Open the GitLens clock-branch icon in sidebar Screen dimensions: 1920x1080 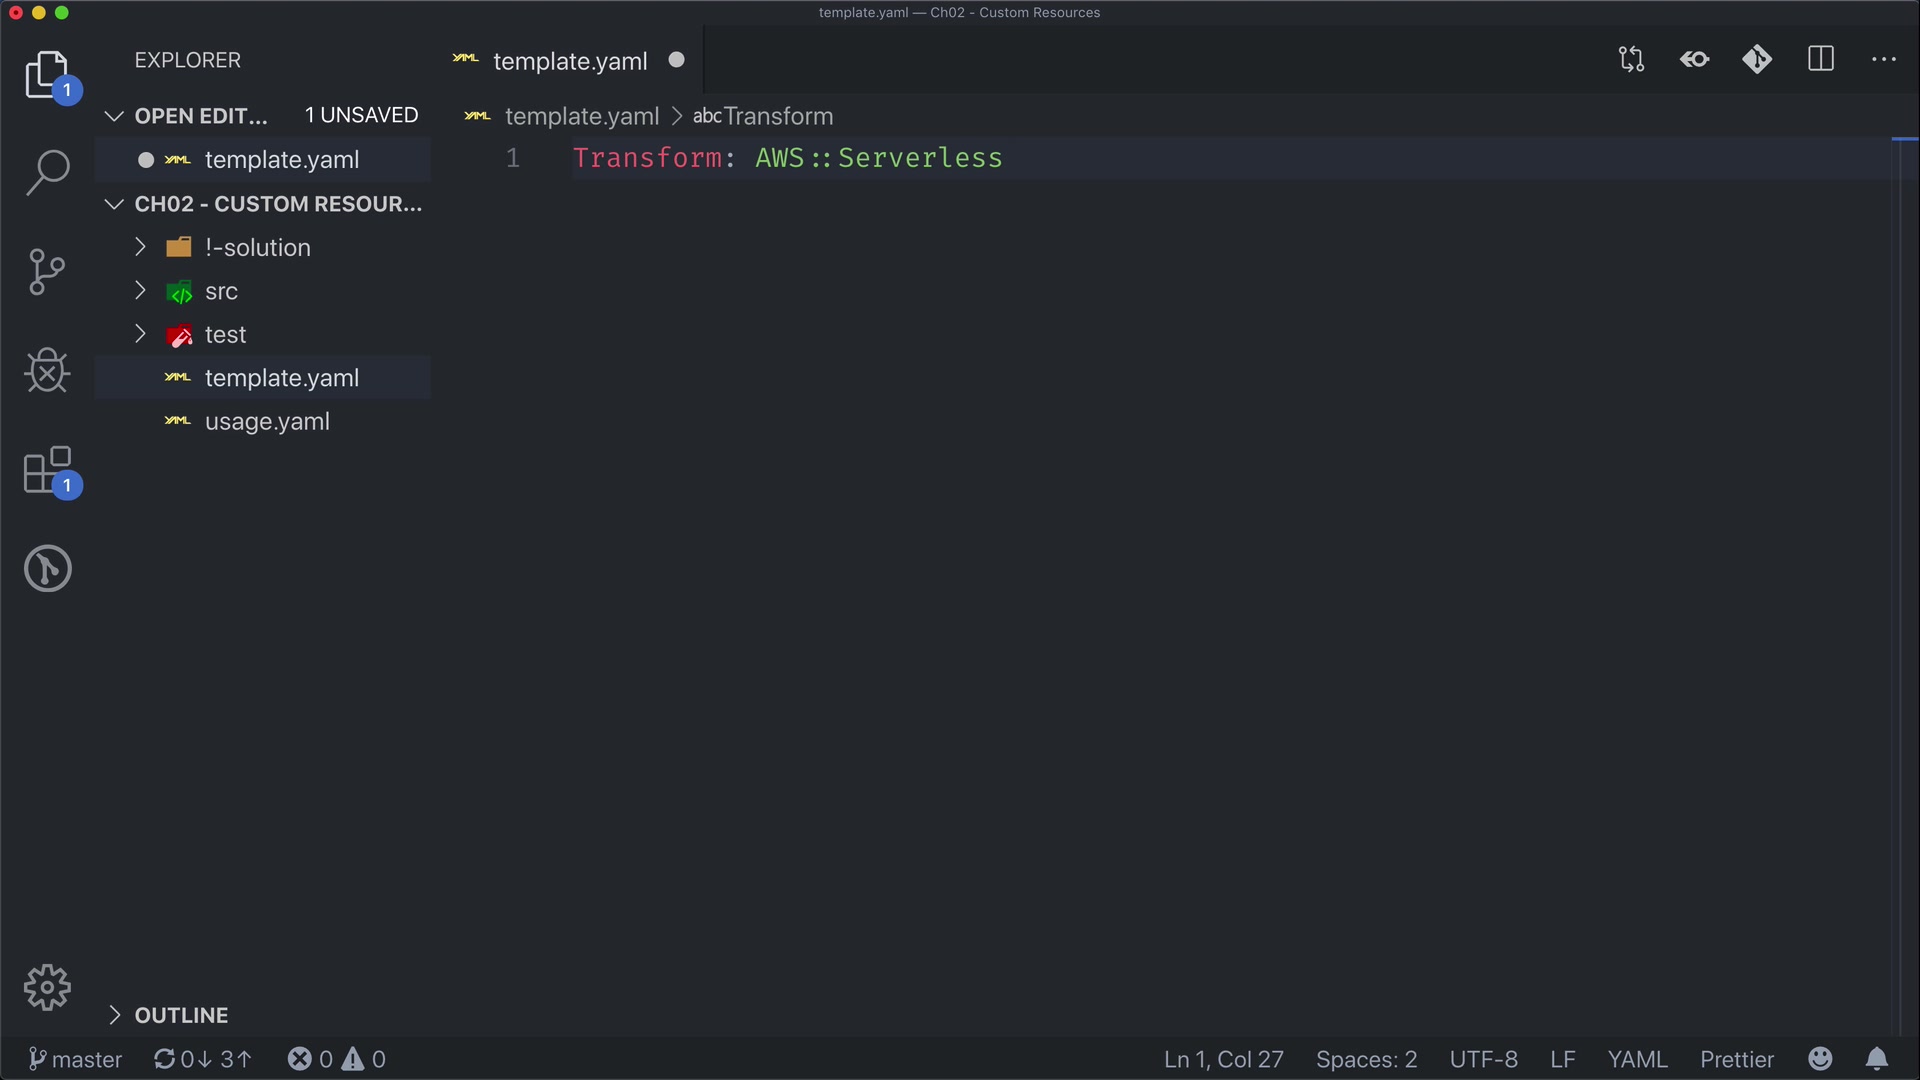tap(47, 568)
